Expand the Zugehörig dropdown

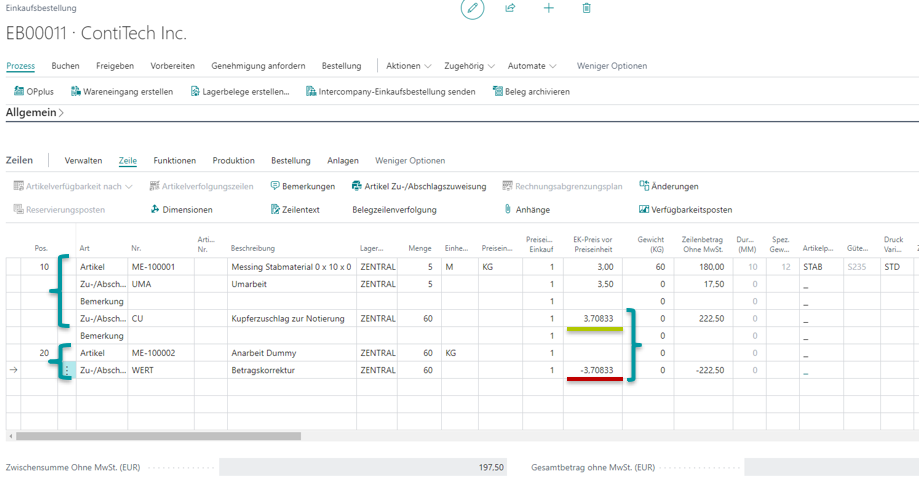click(468, 66)
